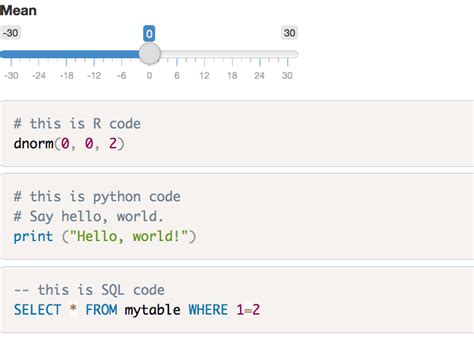Click the slider track at tick -6
Image resolution: width=474 pixels, height=363 pixels.
tap(122, 54)
